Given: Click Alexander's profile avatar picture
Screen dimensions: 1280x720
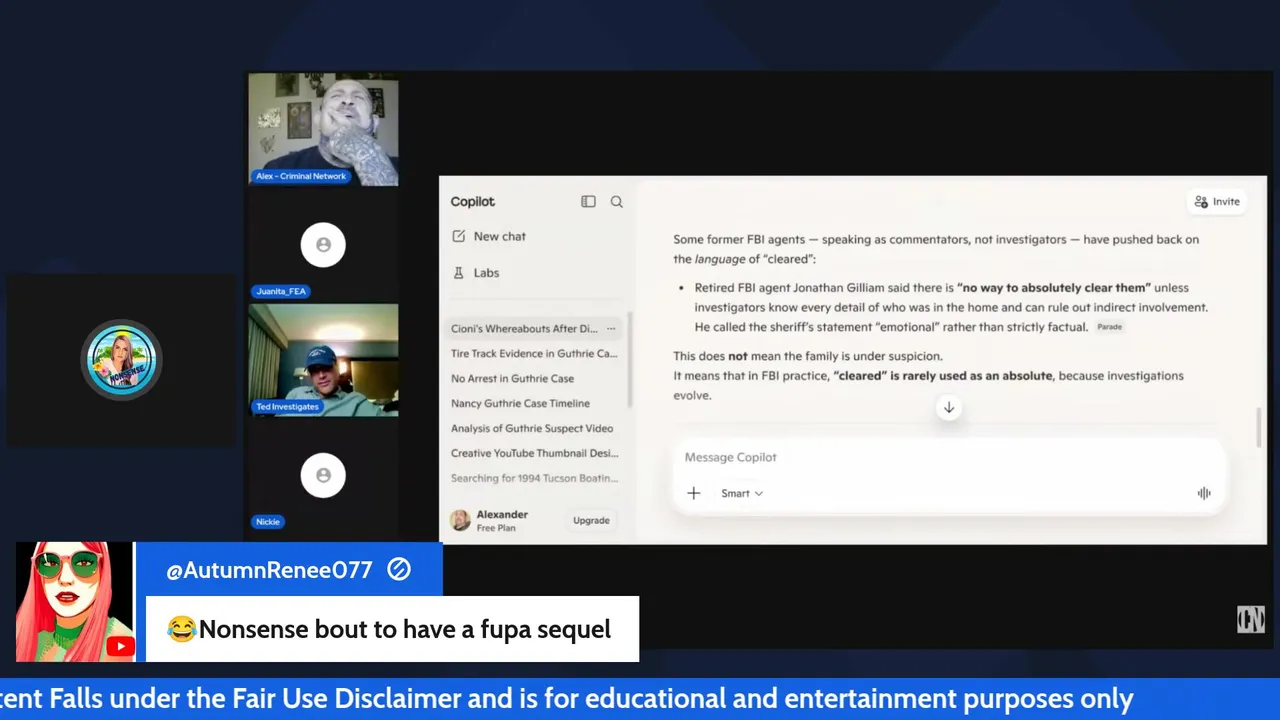Looking at the screenshot, I should click(460, 520).
